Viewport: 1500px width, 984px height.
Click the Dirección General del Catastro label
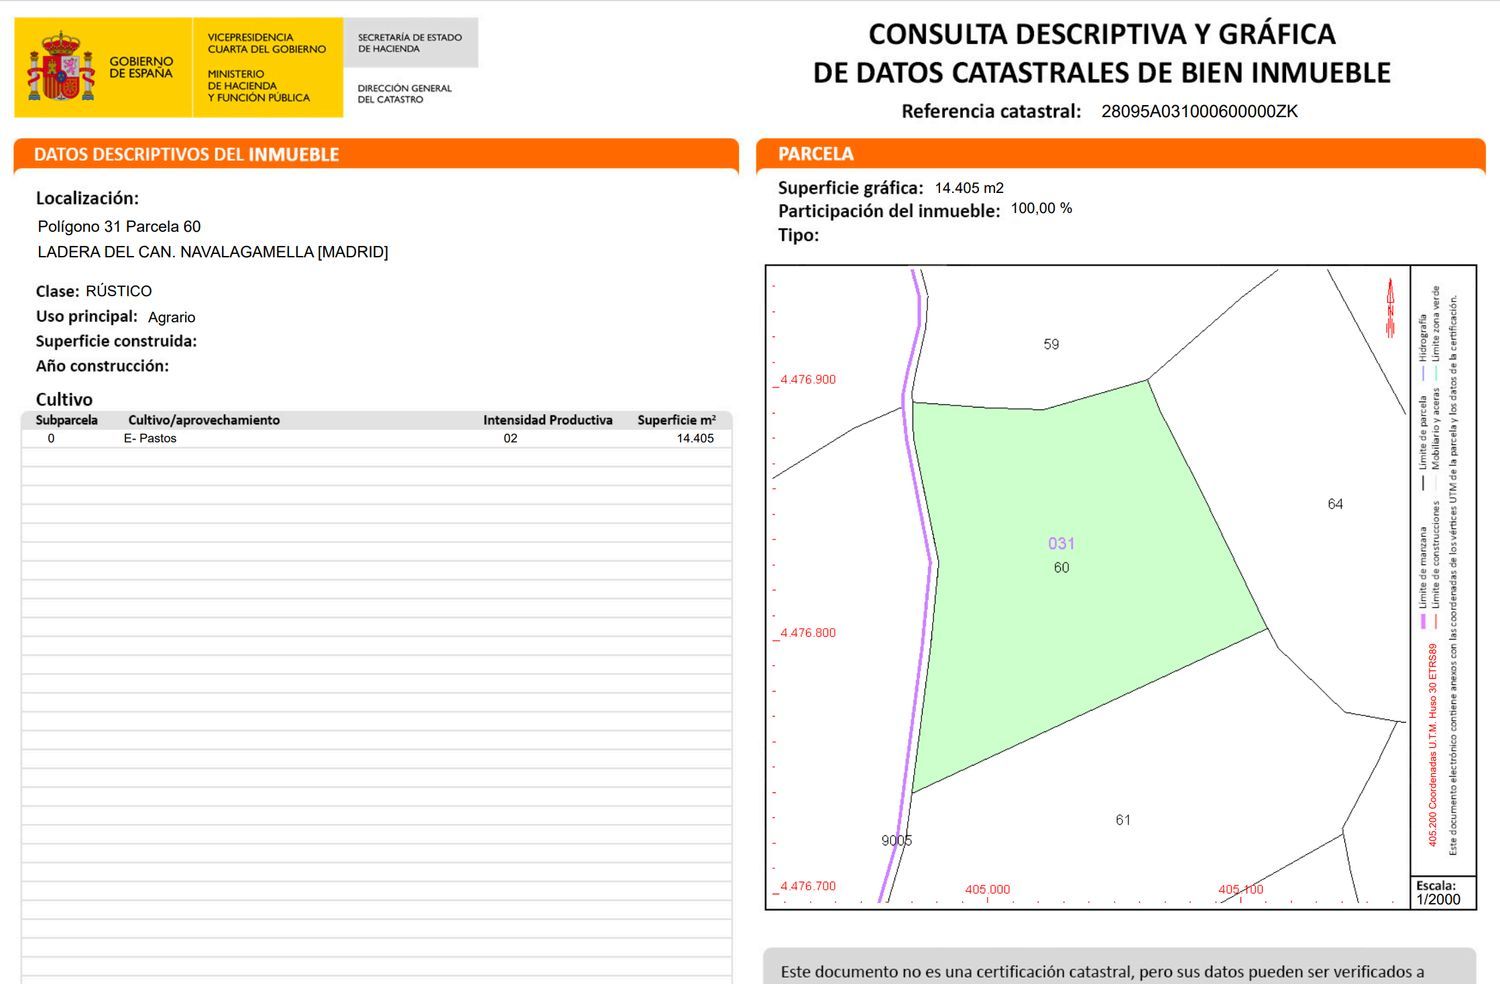405,93
